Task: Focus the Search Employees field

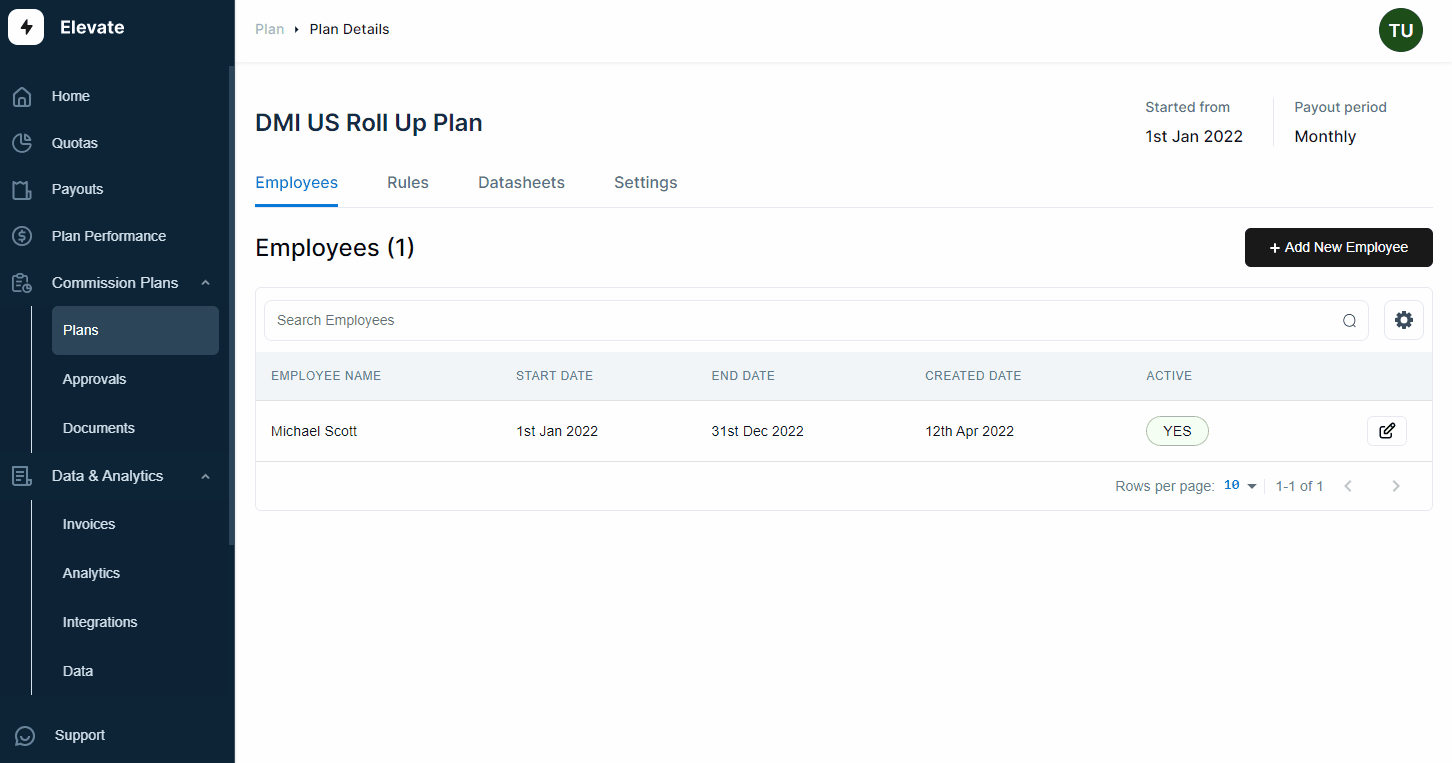Action: tap(816, 320)
